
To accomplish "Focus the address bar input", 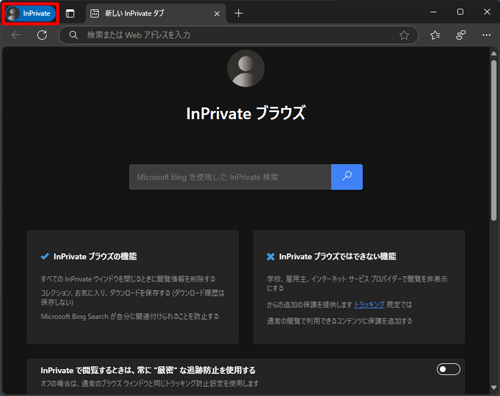I will tap(238, 35).
